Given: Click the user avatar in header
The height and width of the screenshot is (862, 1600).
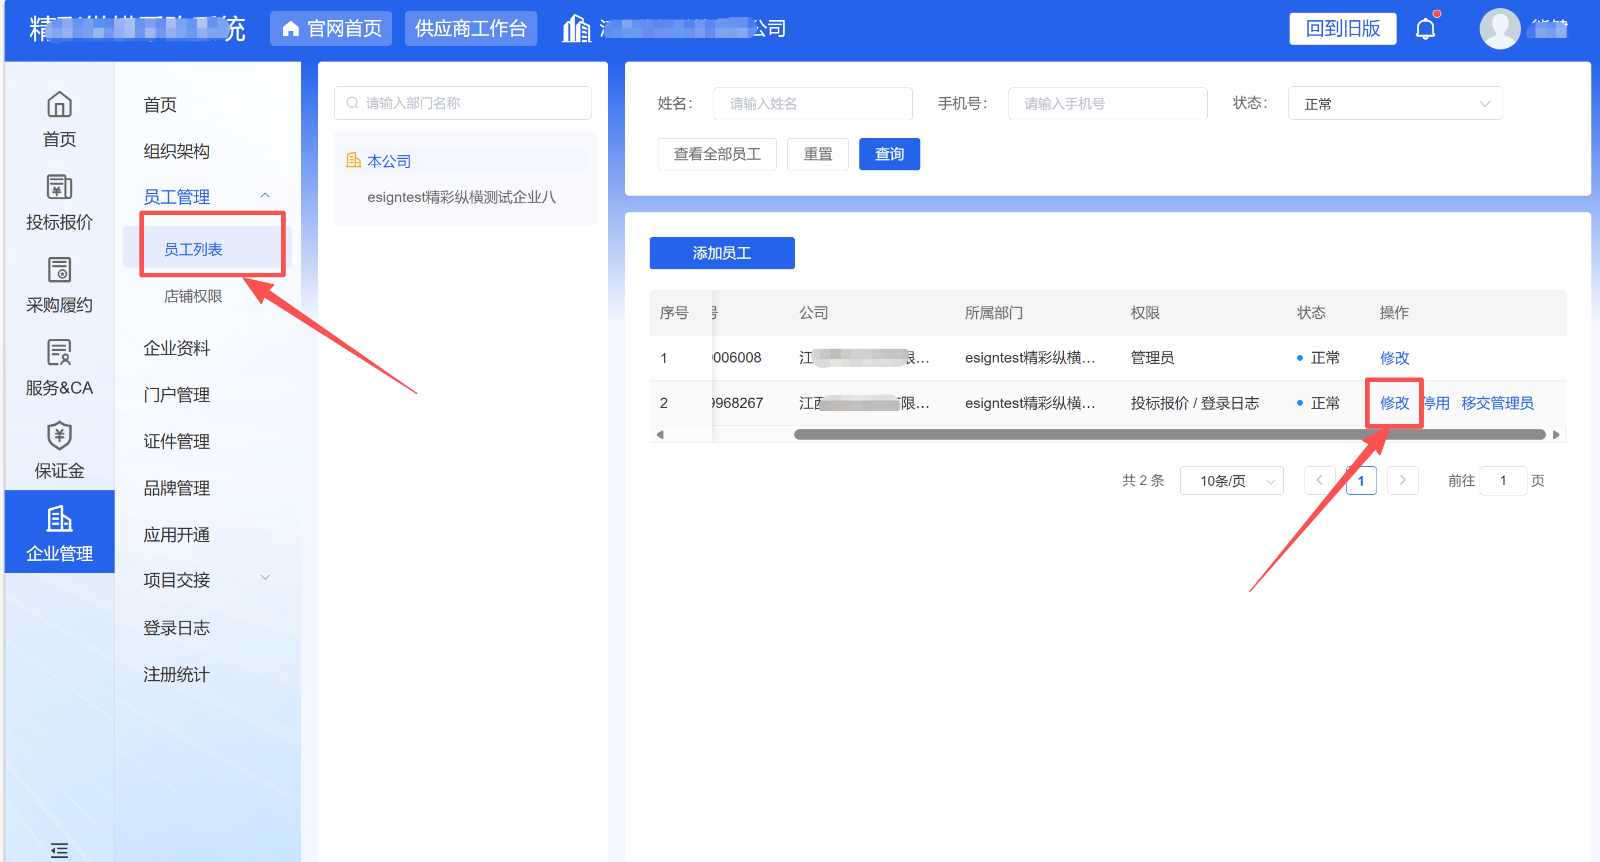Looking at the screenshot, I should [1499, 29].
